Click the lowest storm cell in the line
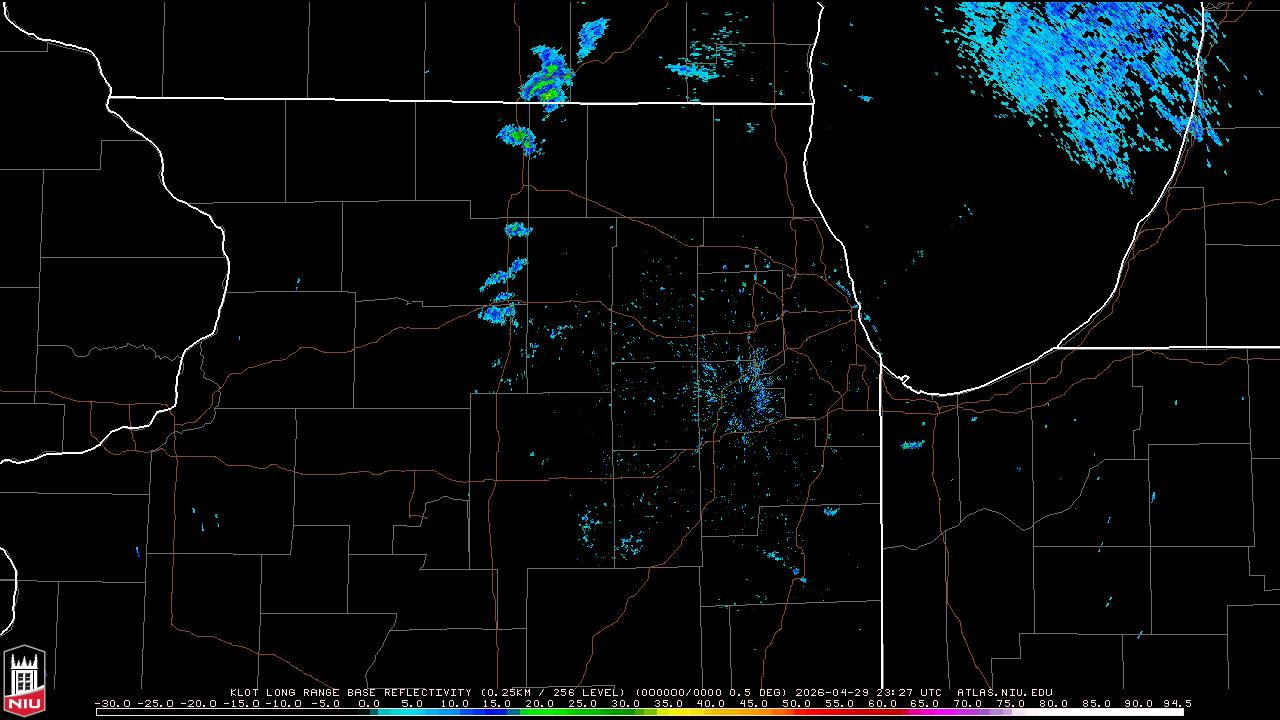Image resolution: width=1280 pixels, height=720 pixels. tap(497, 314)
